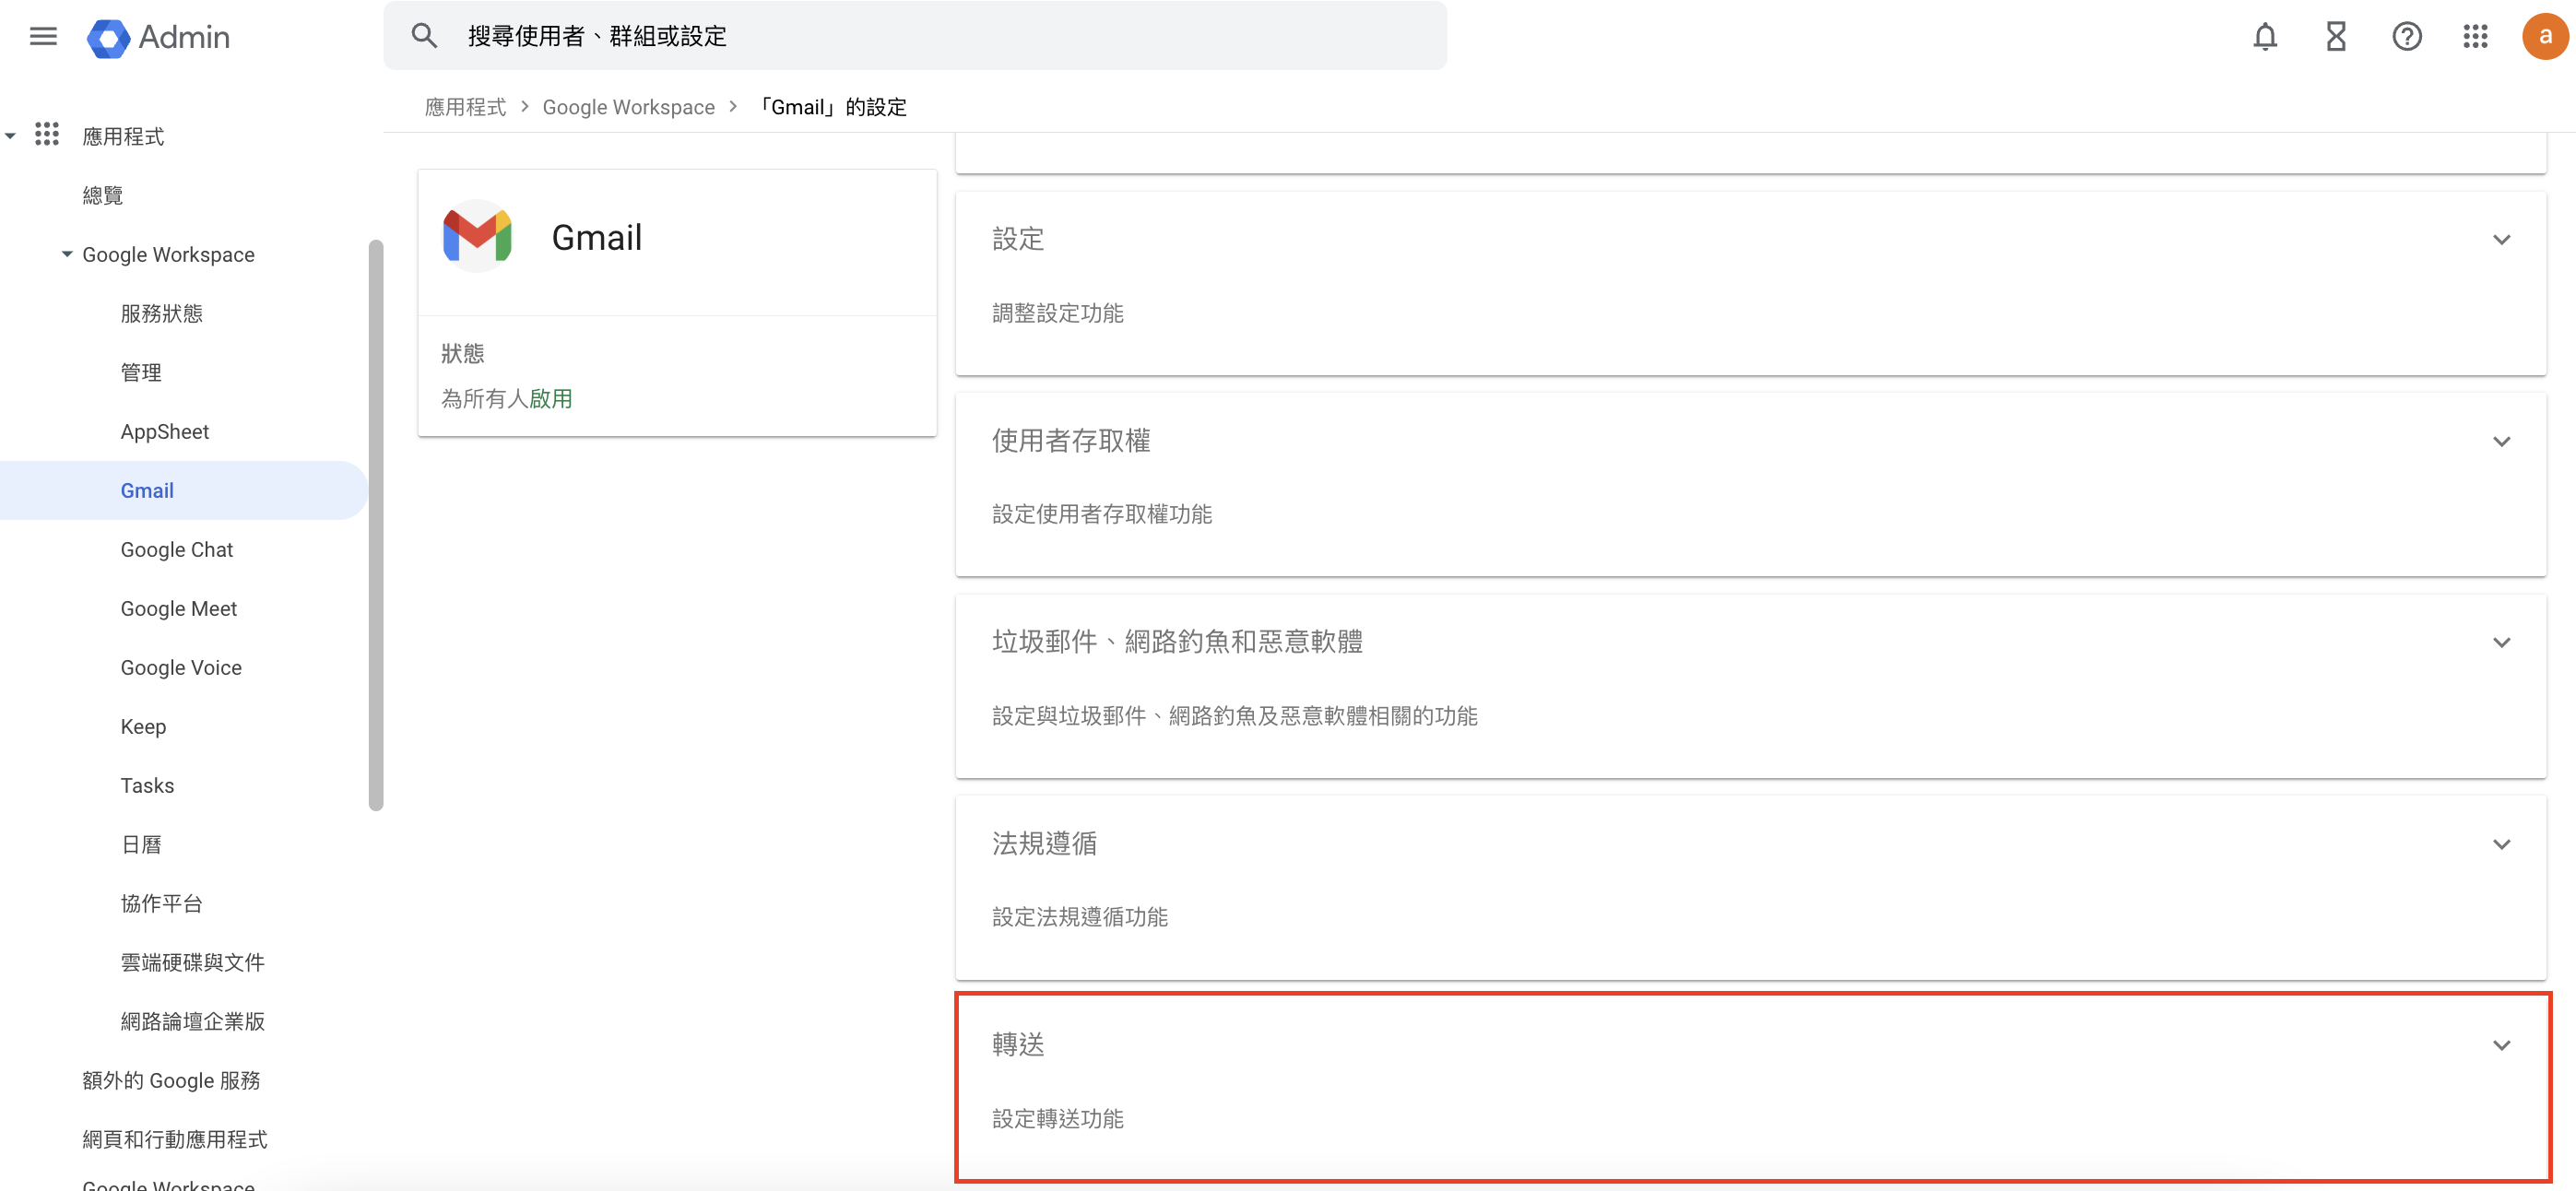Open 網路論壇企業版 in the sidebar

(x=192, y=1021)
